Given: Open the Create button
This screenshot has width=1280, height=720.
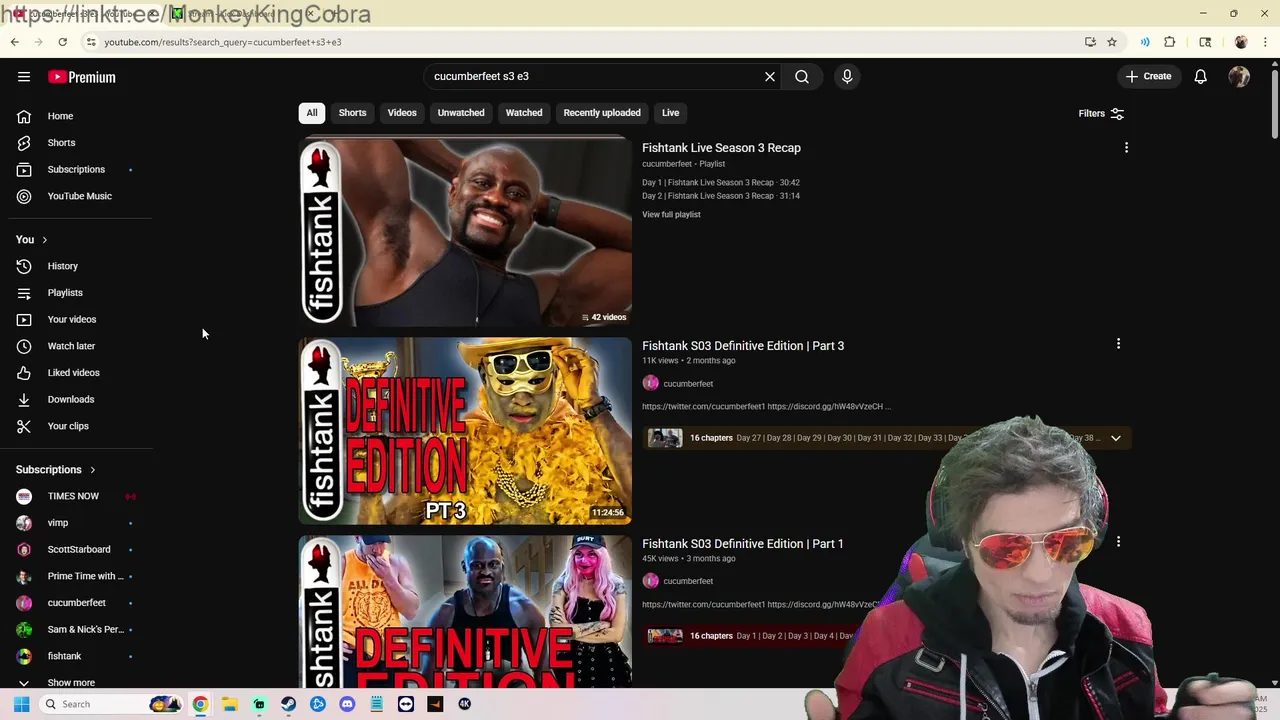Looking at the screenshot, I should coord(1148,76).
